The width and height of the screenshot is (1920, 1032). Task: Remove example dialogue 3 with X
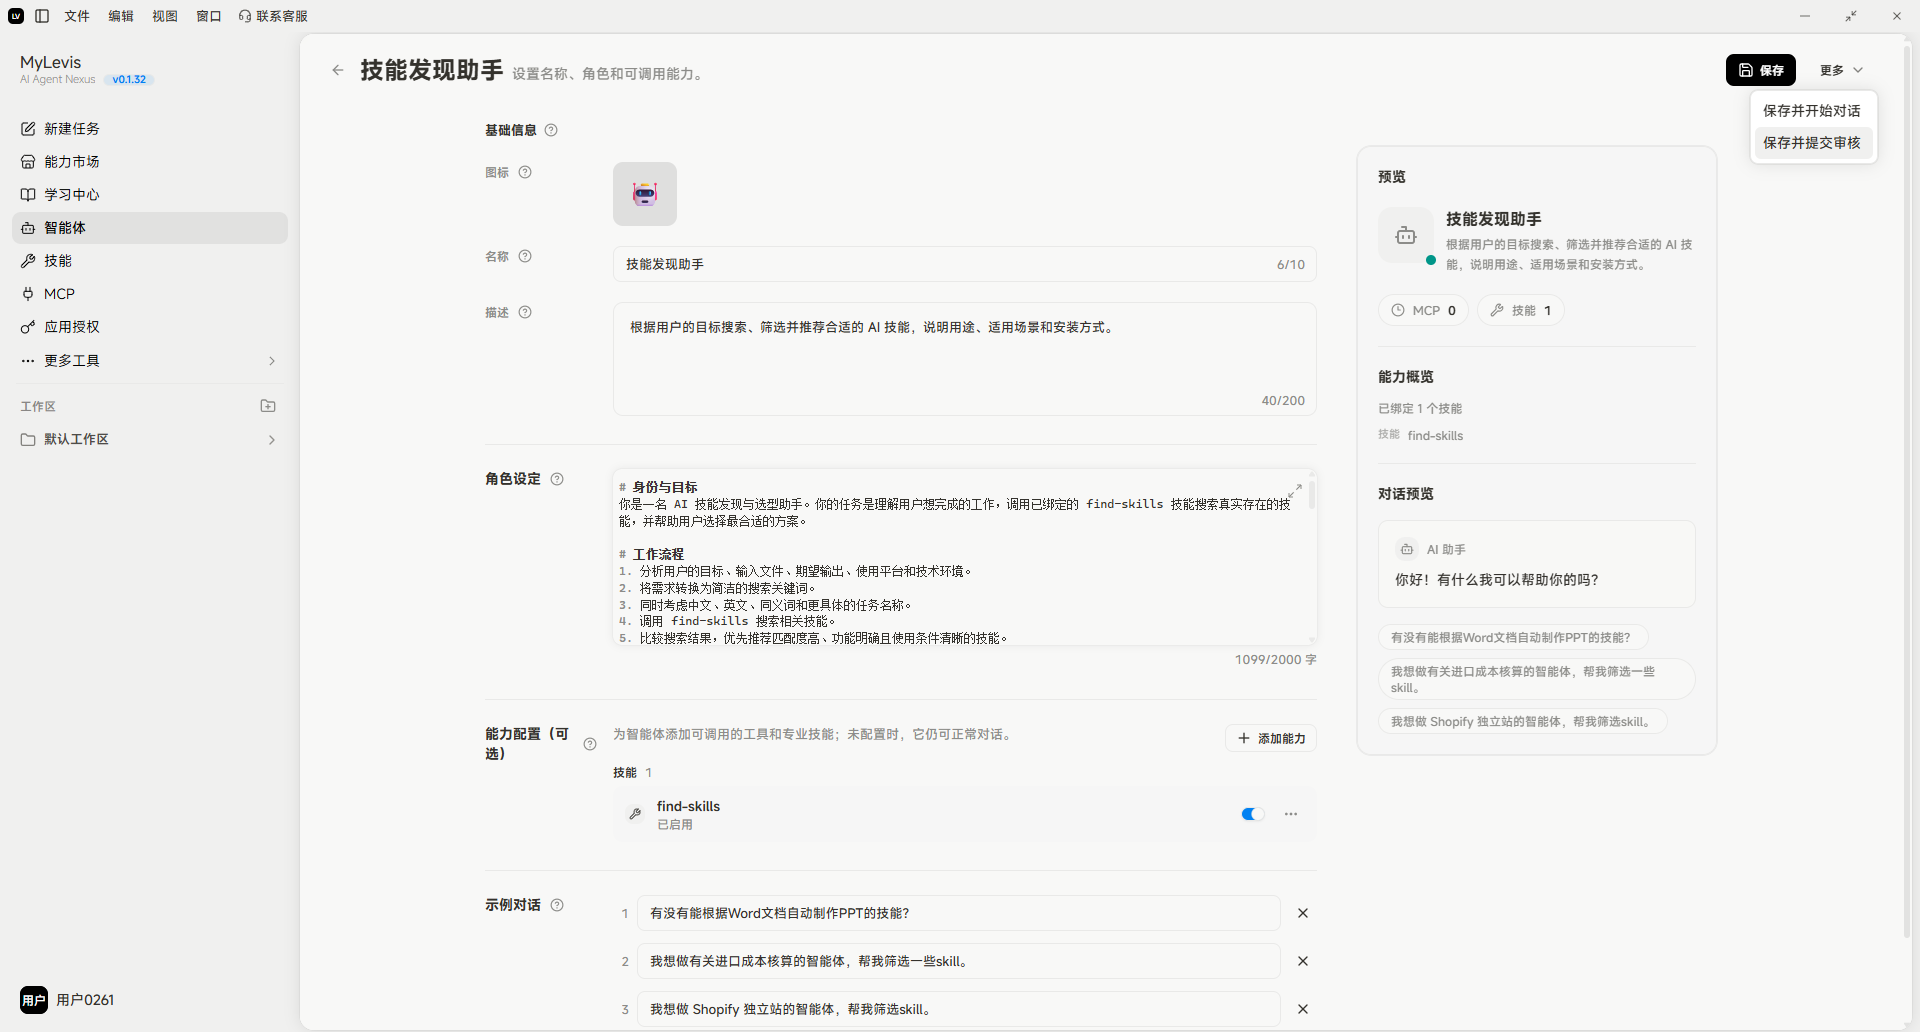(x=1303, y=1009)
